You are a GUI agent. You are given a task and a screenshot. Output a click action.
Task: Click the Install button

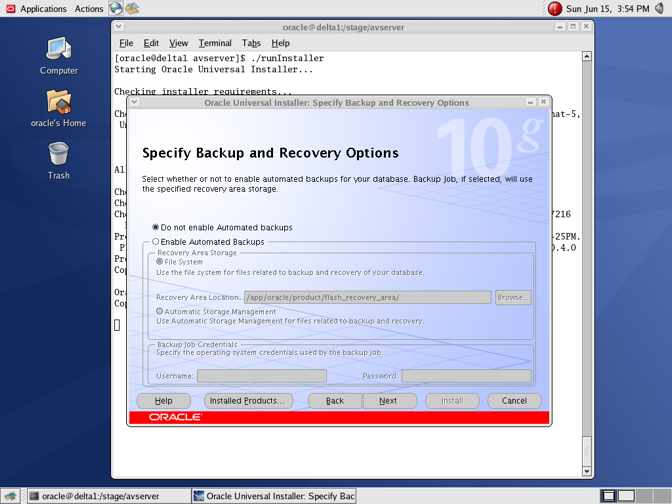[x=452, y=401]
